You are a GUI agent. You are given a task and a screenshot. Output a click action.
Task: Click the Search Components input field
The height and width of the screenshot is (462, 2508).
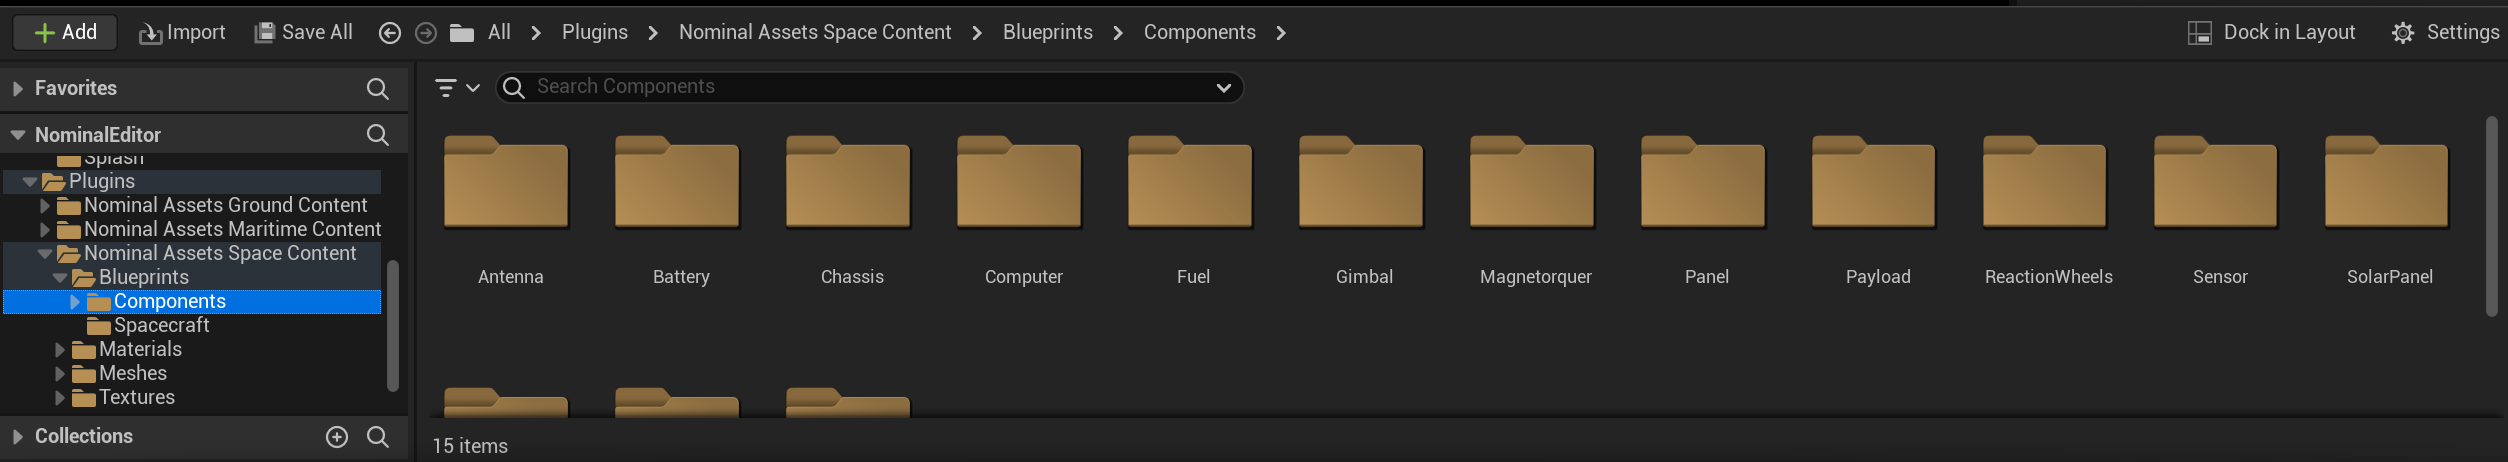[x=860, y=87]
